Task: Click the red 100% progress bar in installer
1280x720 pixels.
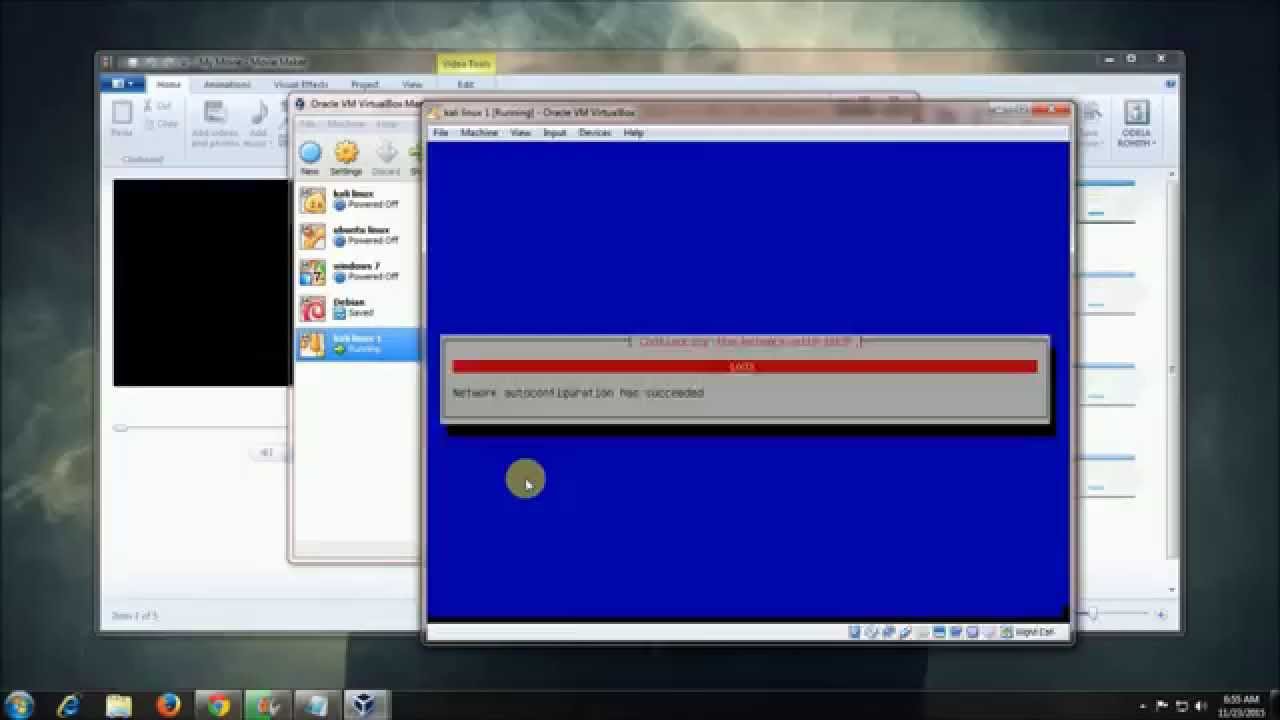Action: (745, 367)
